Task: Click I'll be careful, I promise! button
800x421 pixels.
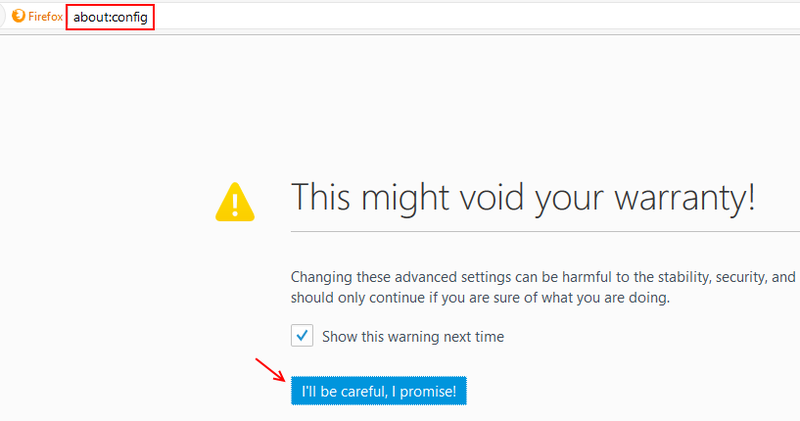Action: point(379,391)
